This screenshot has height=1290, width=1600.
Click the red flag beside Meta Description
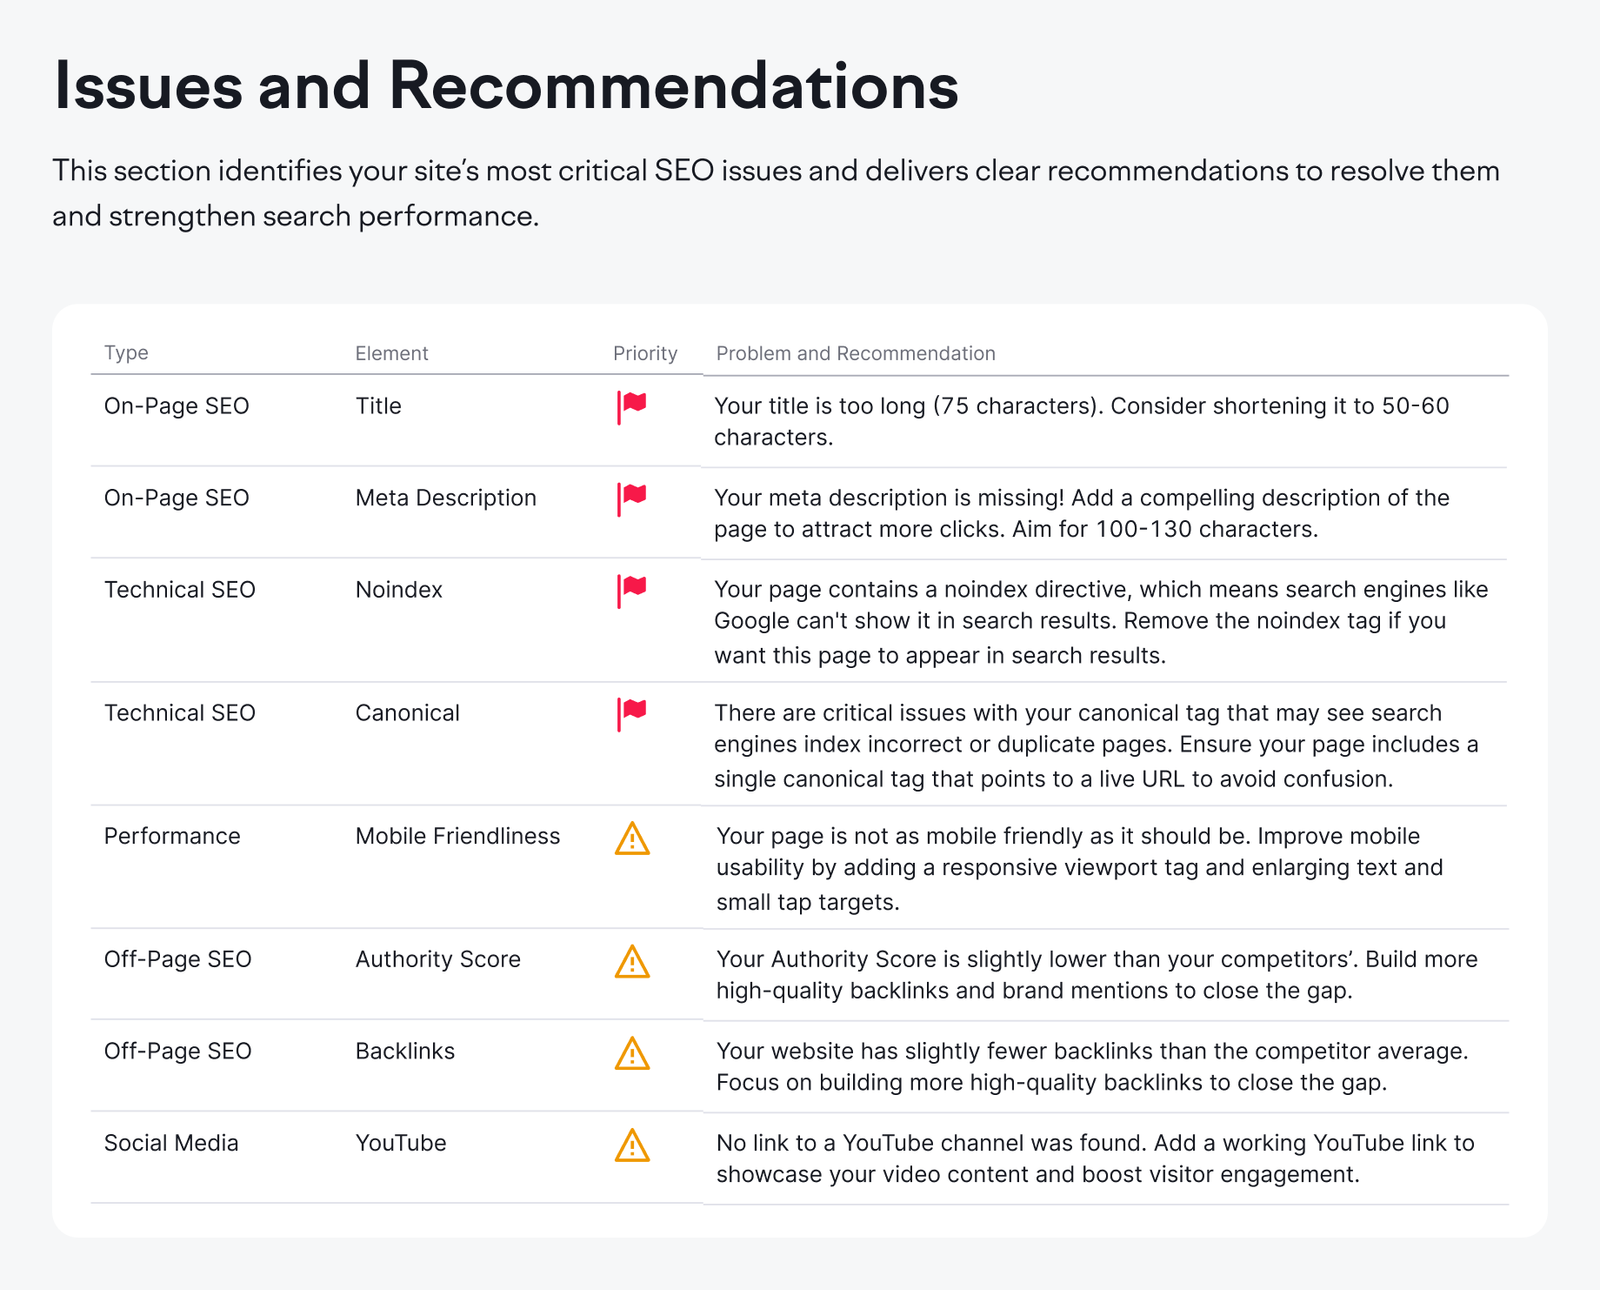click(631, 498)
